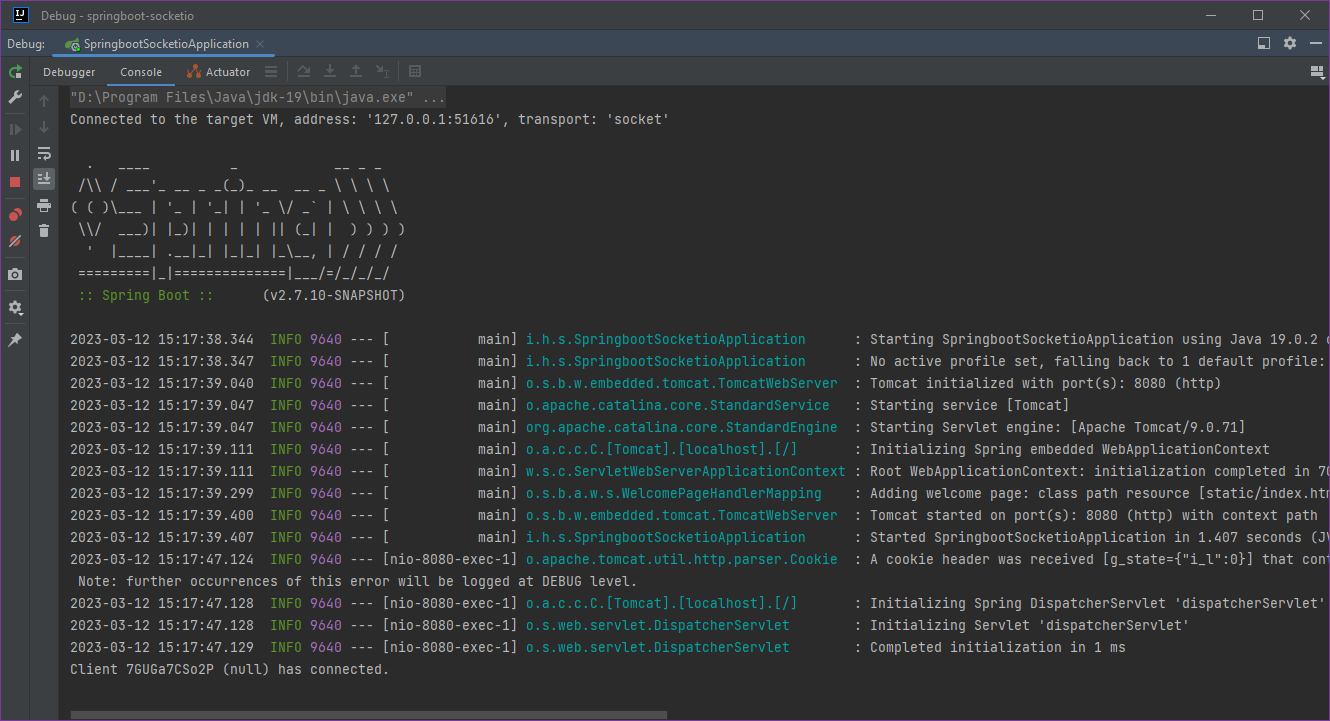Open the layout settings gear top right

[1290, 43]
